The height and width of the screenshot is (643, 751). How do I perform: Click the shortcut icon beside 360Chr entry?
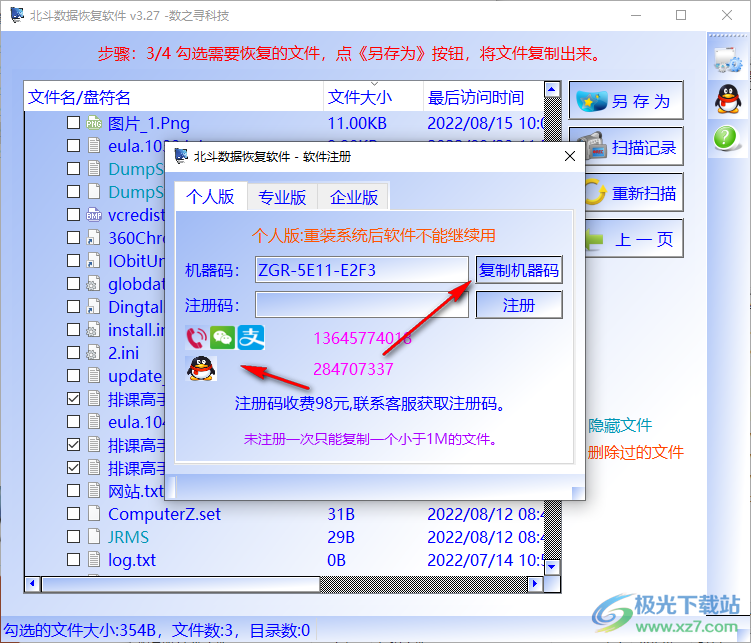[x=93, y=238]
